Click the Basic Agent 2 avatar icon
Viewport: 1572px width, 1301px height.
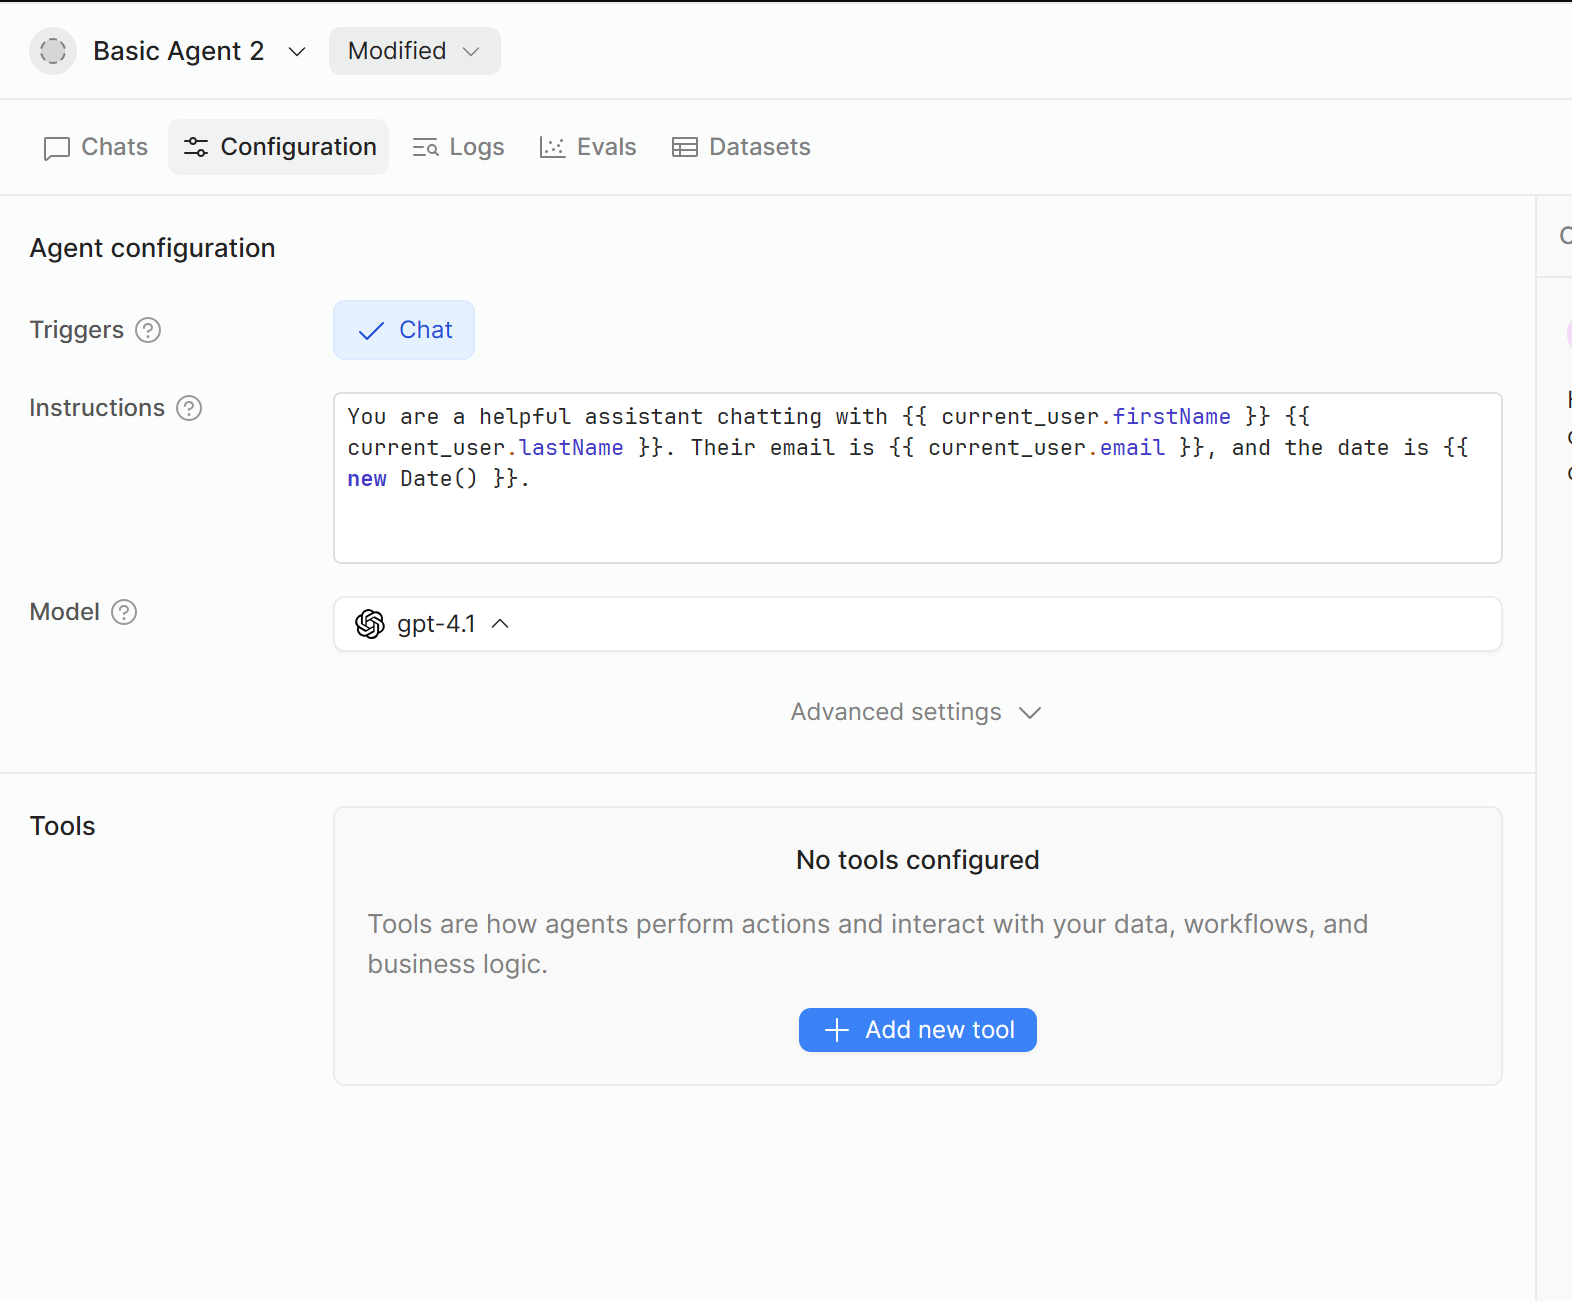[x=53, y=51]
